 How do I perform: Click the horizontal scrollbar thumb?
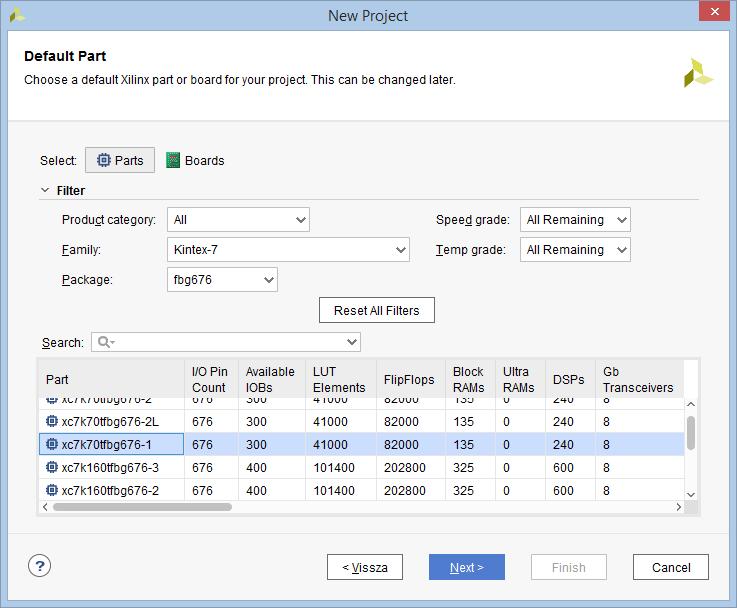pos(142,507)
